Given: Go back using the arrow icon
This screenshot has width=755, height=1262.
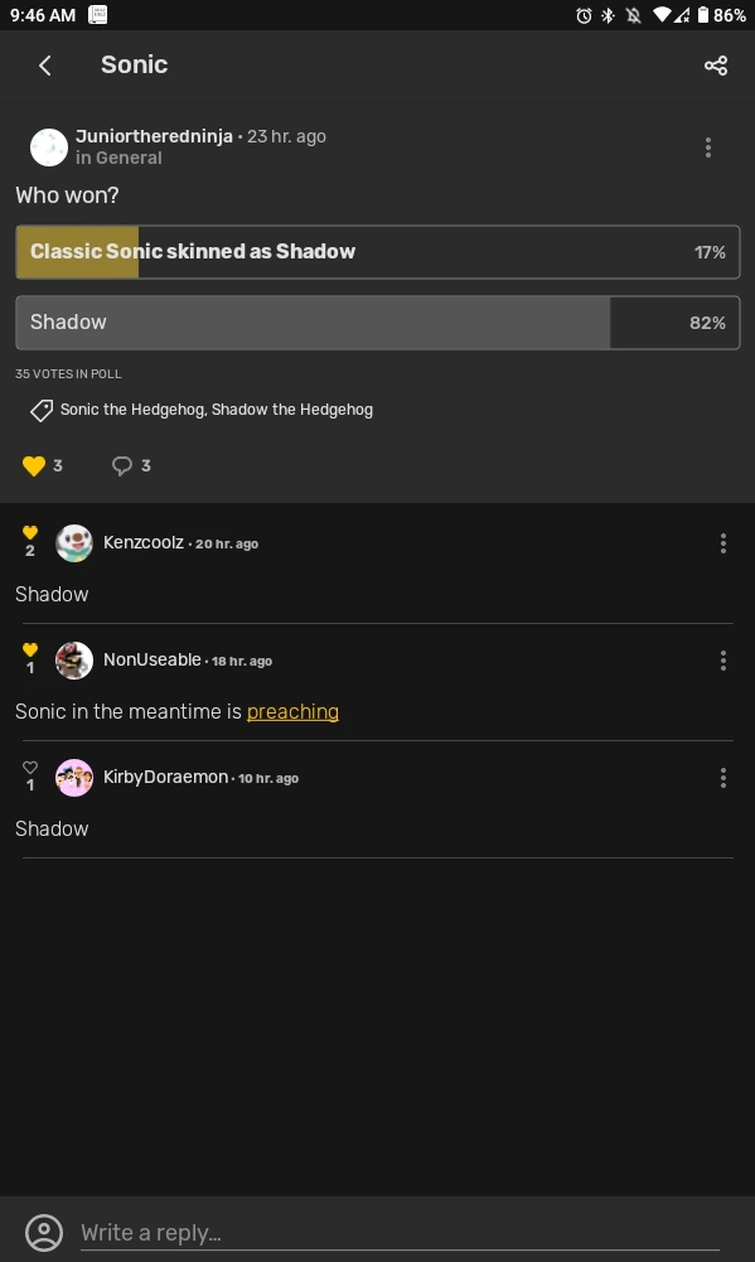Looking at the screenshot, I should coord(45,65).
